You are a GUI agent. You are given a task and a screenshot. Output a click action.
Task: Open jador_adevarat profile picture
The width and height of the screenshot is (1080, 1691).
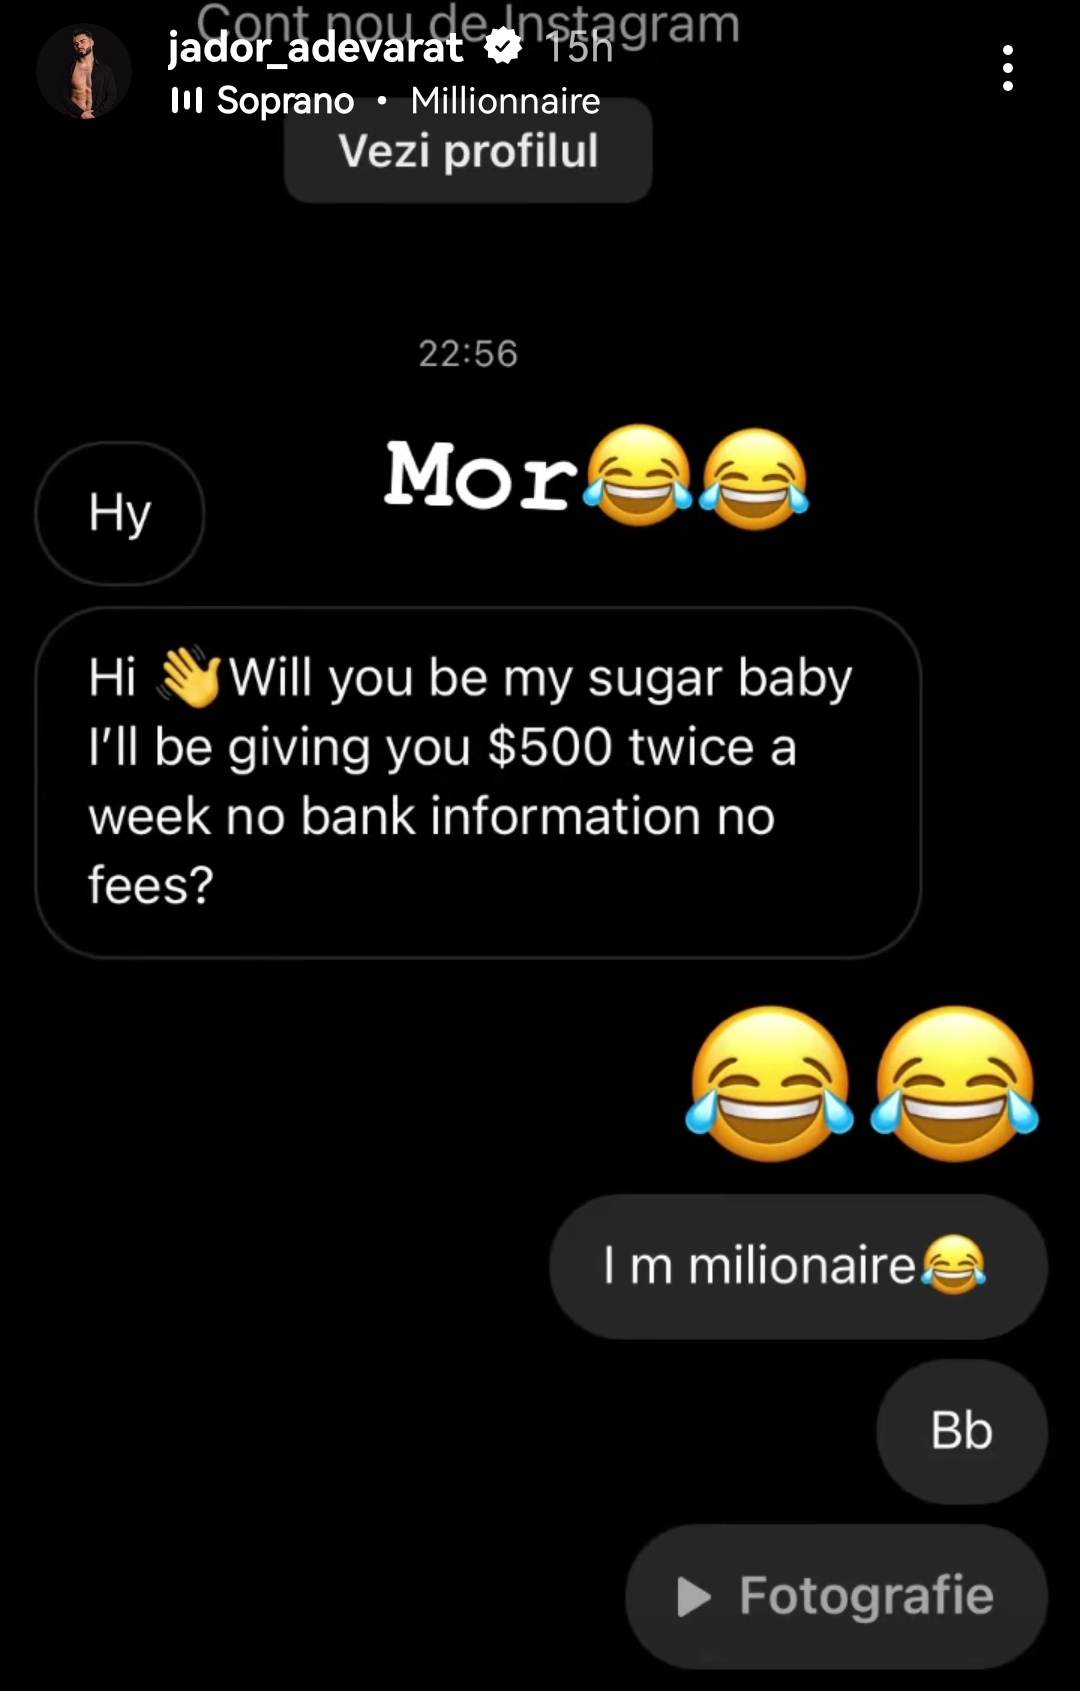84,72
